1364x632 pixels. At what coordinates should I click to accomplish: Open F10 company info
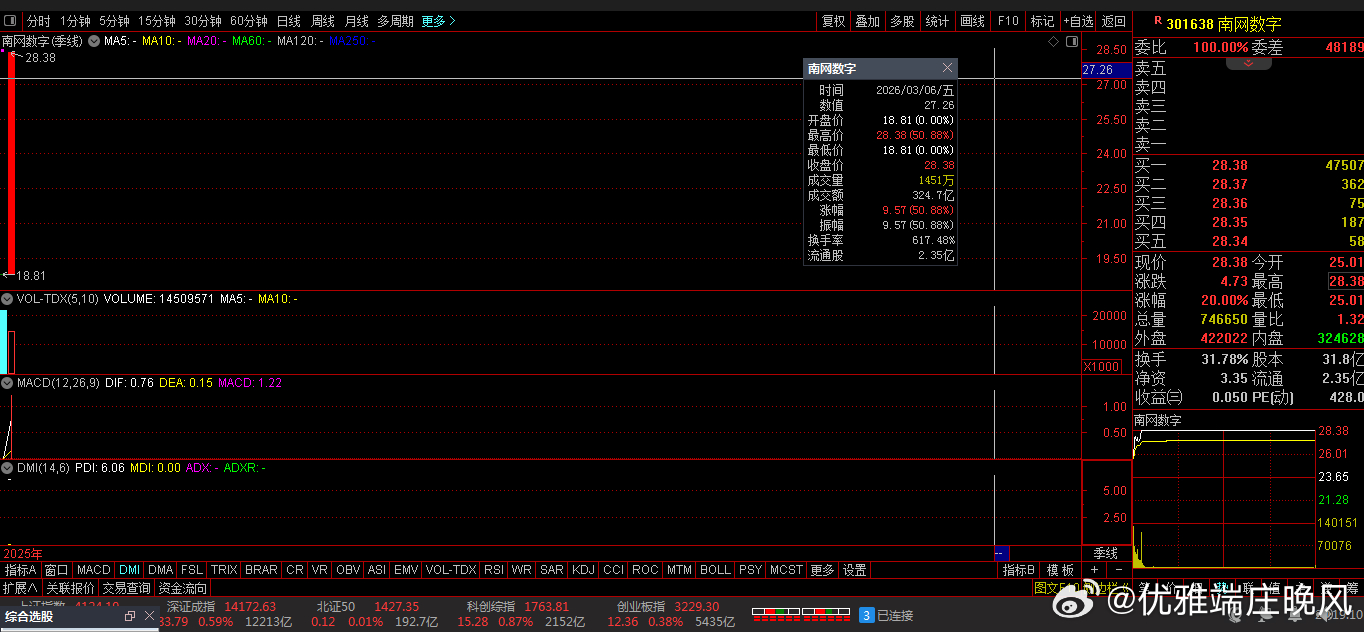coord(1008,21)
